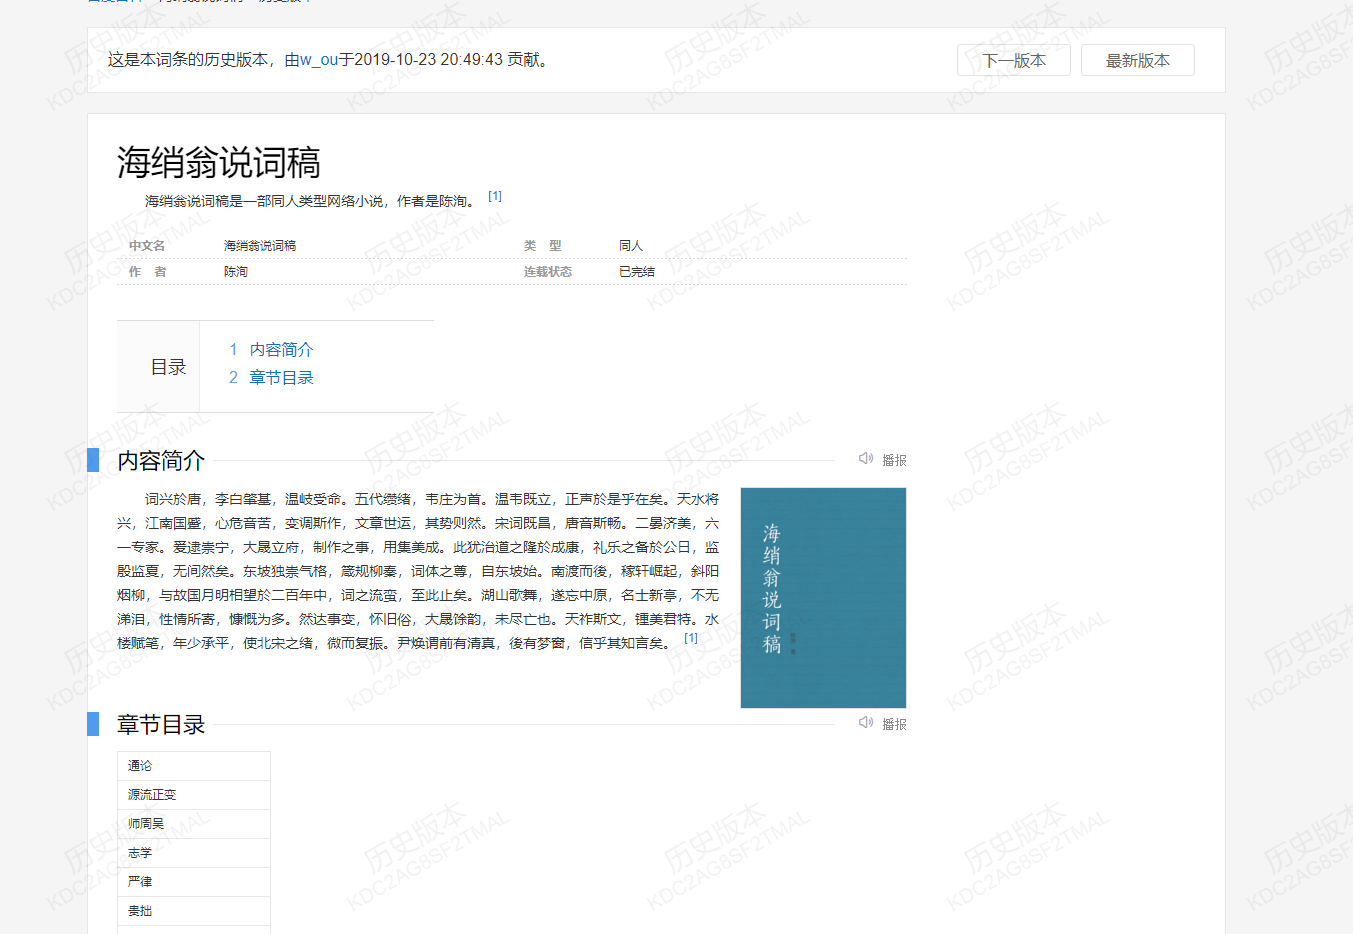Click reference [1] at end of 内容简介 paragraph
This screenshot has height=934, width=1353.
click(x=691, y=638)
